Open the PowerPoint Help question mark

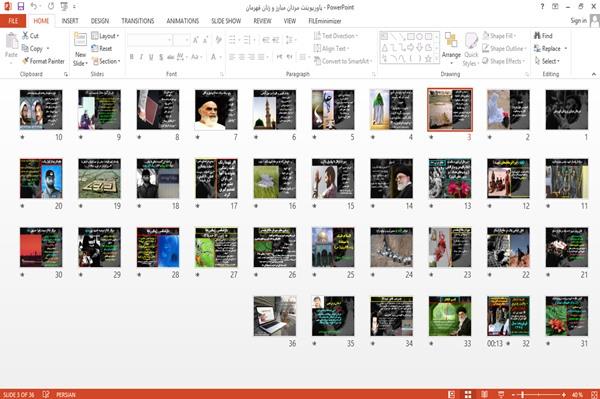[x=542, y=7]
